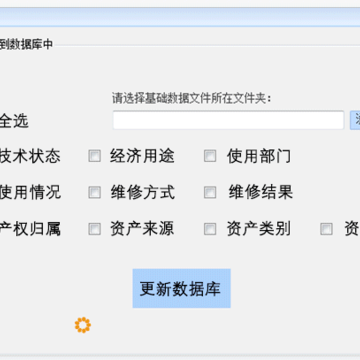360x360 pixels.
Task: Tick the 经济用途 checkbox
Action: click(x=95, y=156)
